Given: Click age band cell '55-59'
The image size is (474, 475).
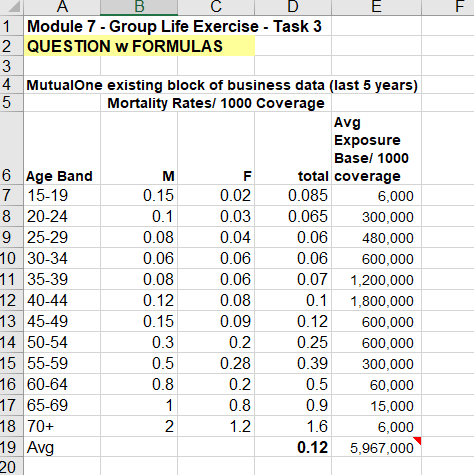Looking at the screenshot, I should (x=62, y=363).
